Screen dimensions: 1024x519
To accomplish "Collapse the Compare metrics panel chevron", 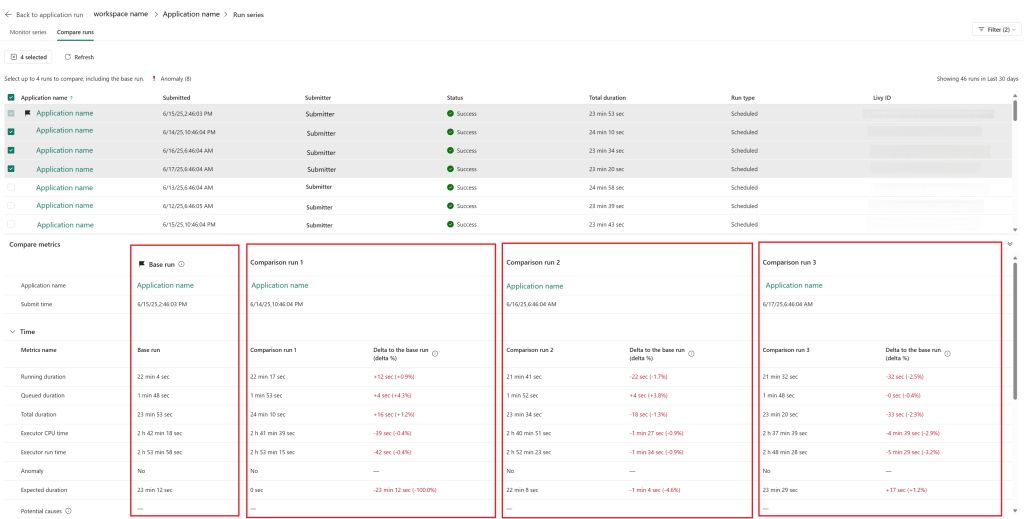I will 1009,244.
